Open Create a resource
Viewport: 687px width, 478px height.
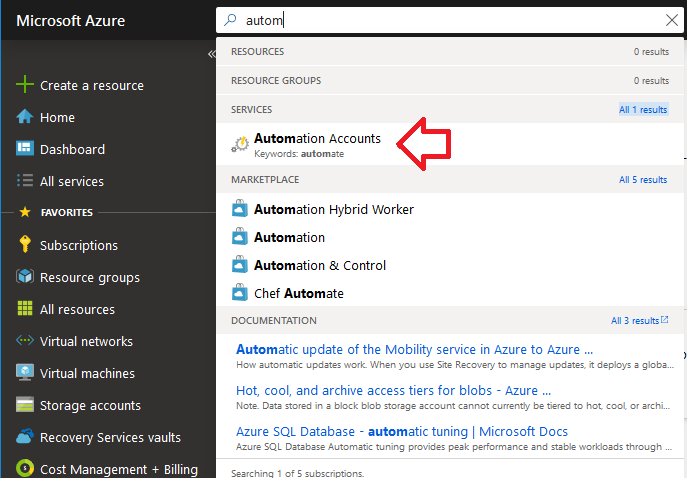pyautogui.click(x=92, y=85)
